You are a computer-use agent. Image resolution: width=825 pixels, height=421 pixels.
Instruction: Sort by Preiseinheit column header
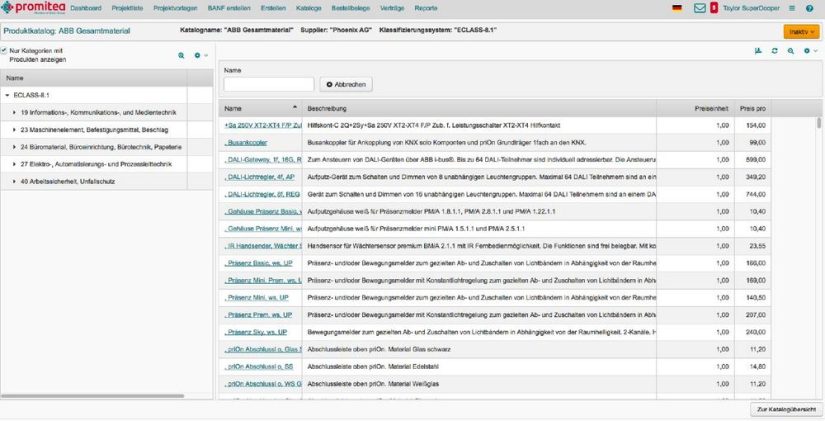coord(696,108)
